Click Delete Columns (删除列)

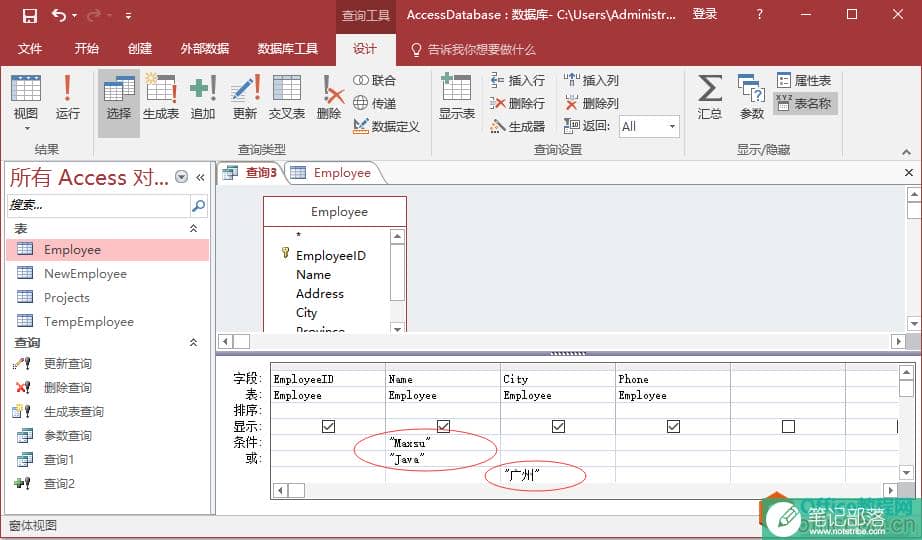pos(591,104)
